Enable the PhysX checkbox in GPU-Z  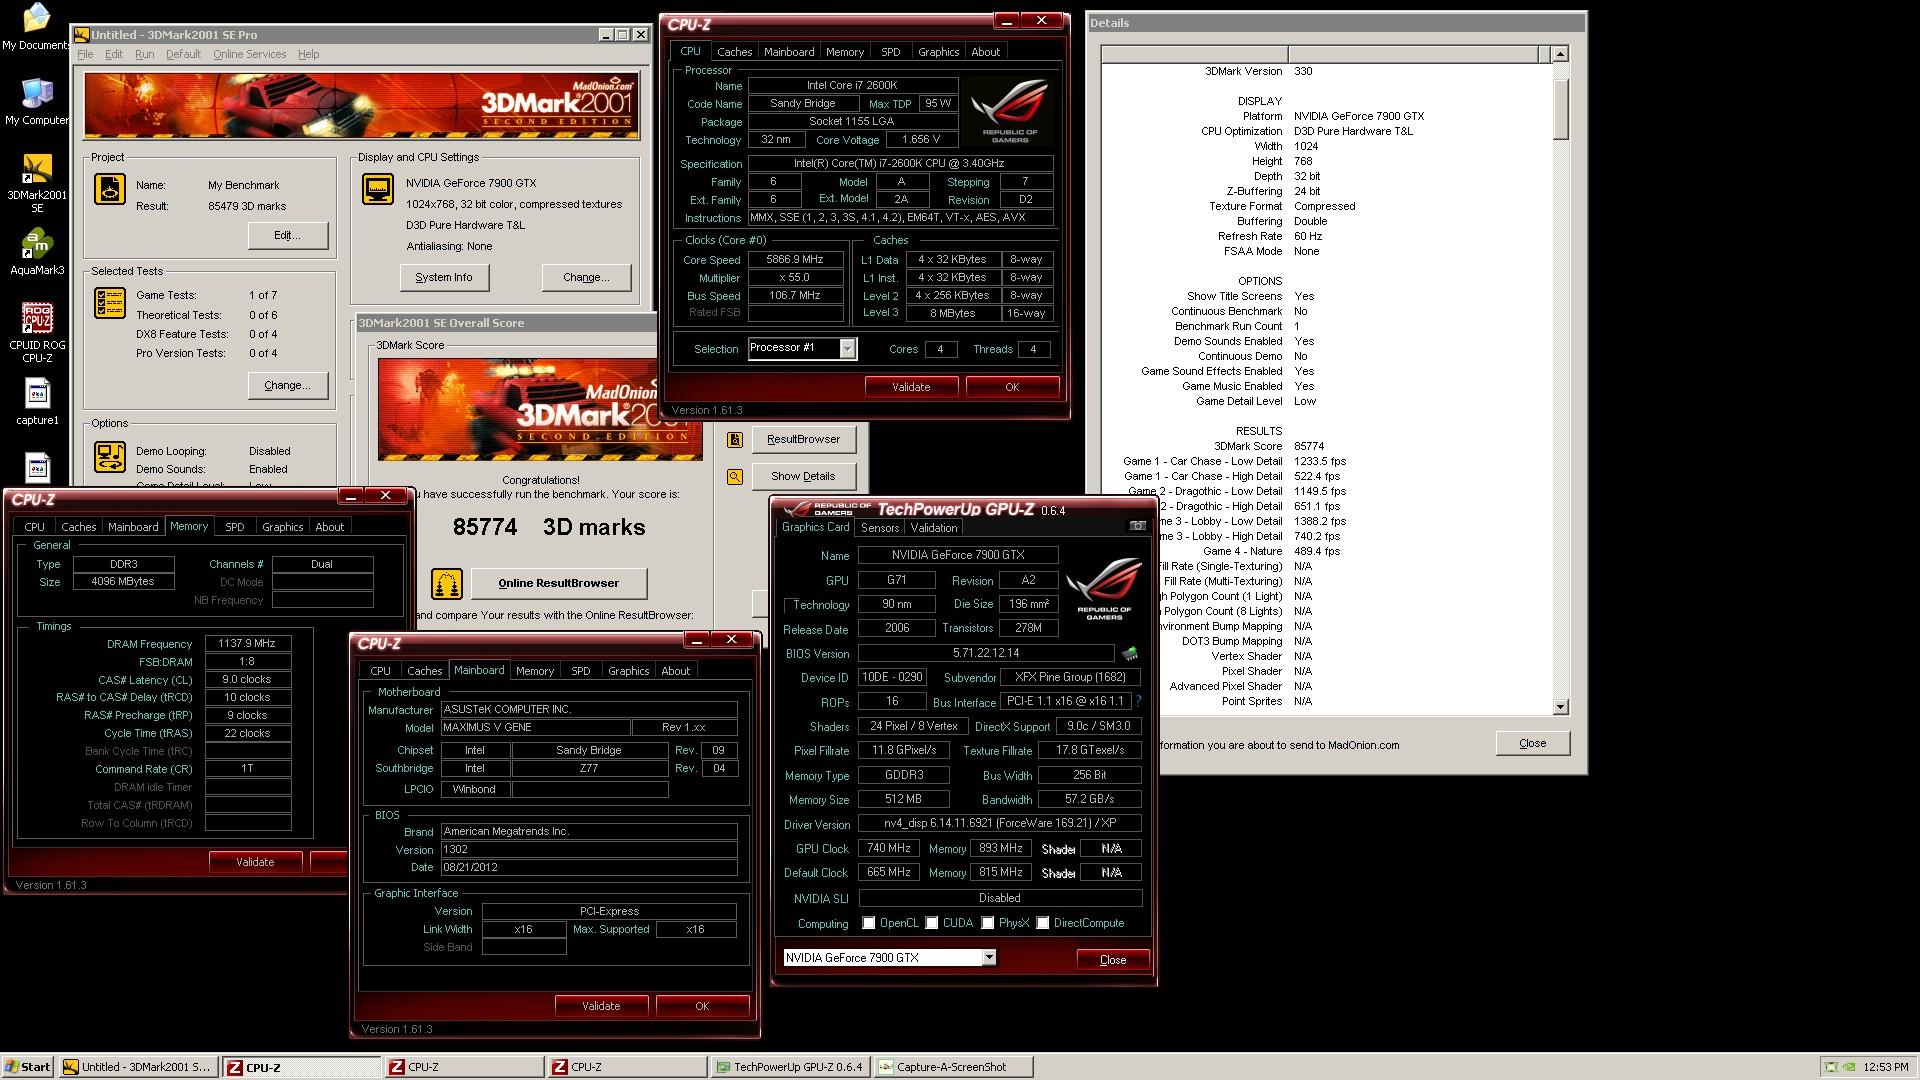tap(988, 923)
